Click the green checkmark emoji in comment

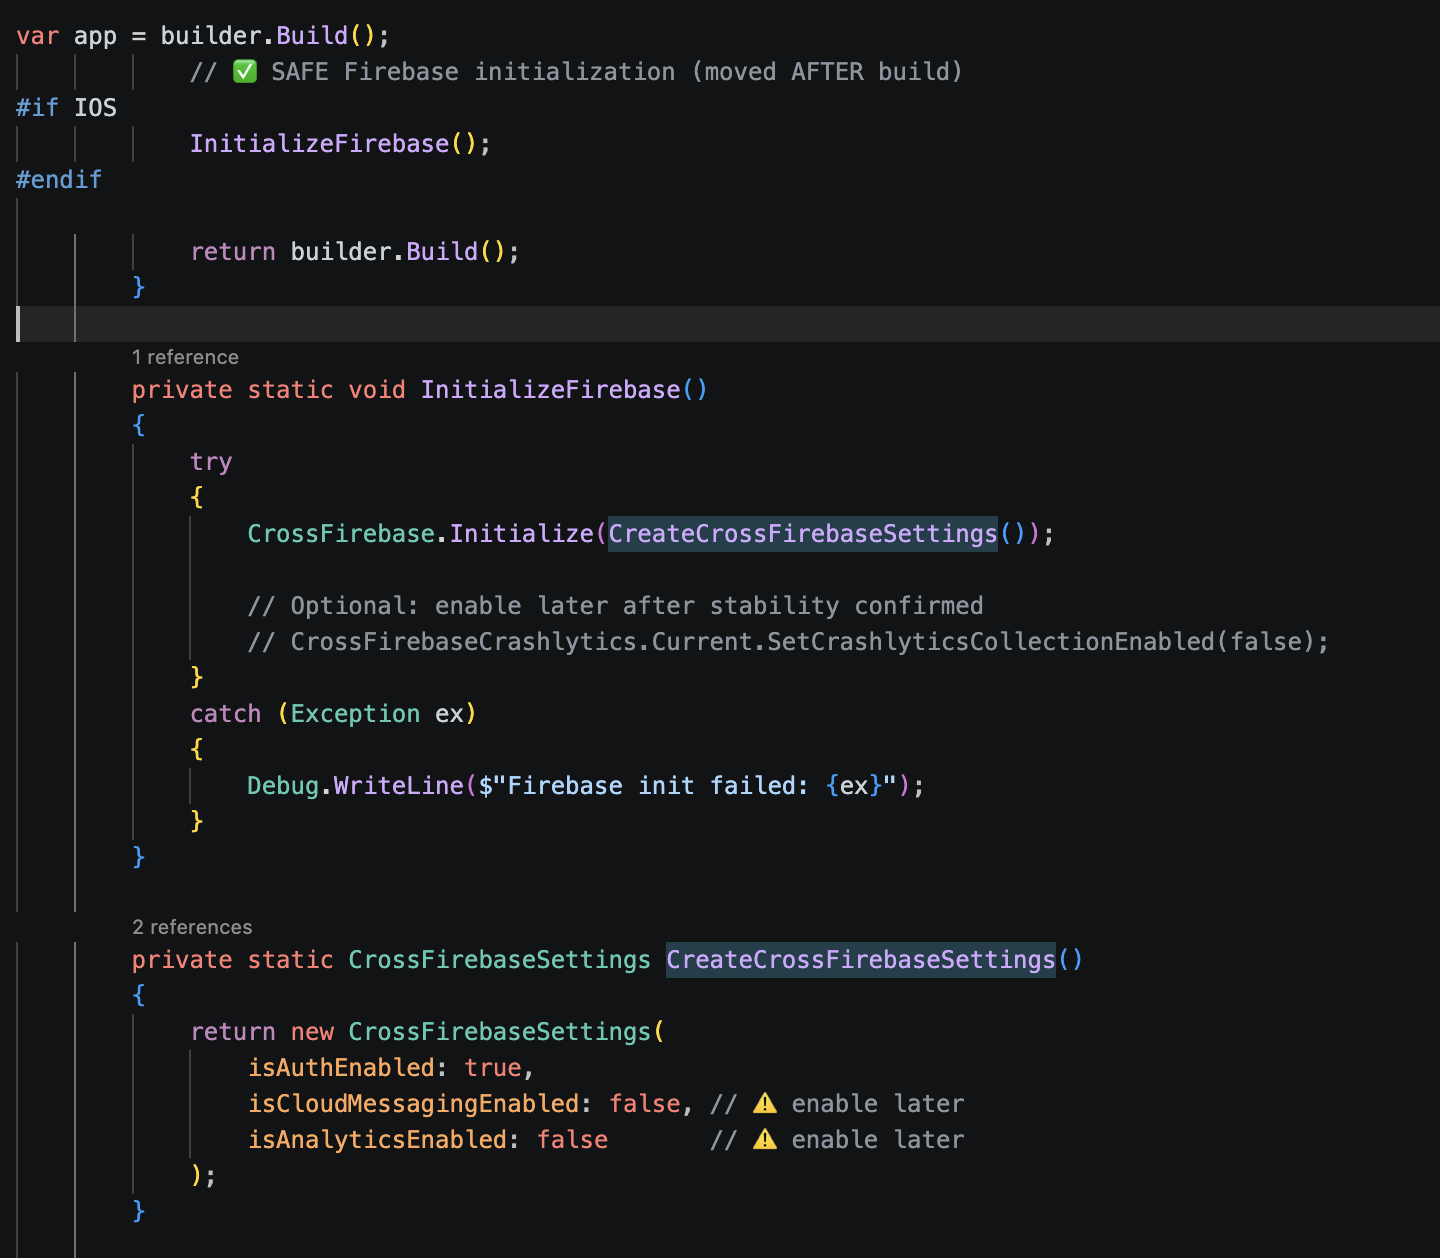(x=245, y=72)
